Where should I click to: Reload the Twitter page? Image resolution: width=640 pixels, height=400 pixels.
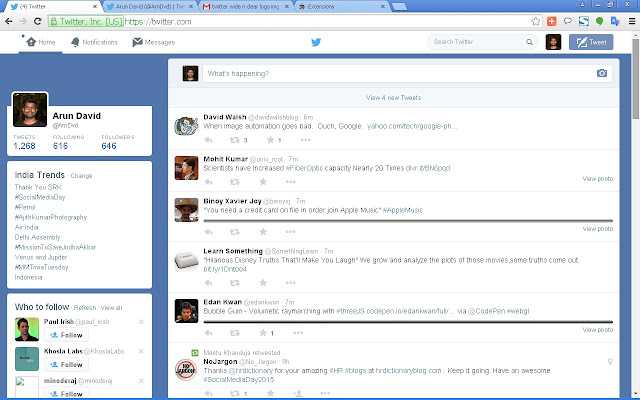[x=38, y=22]
